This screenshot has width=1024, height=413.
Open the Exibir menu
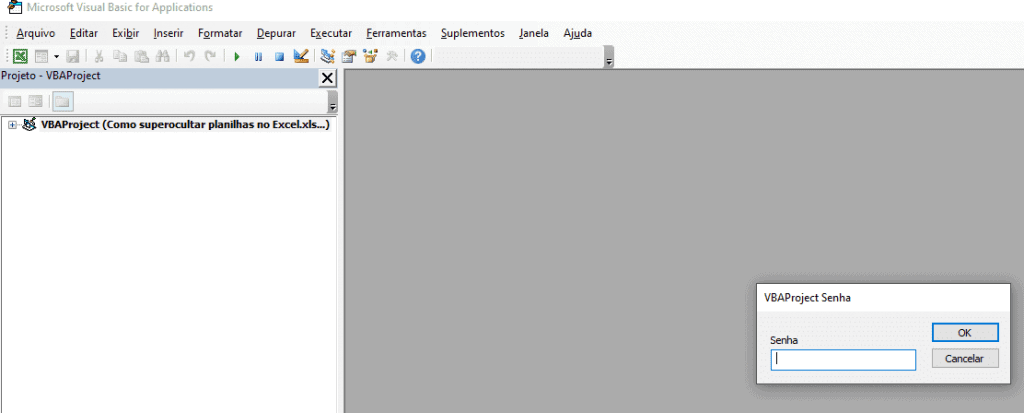(x=125, y=33)
